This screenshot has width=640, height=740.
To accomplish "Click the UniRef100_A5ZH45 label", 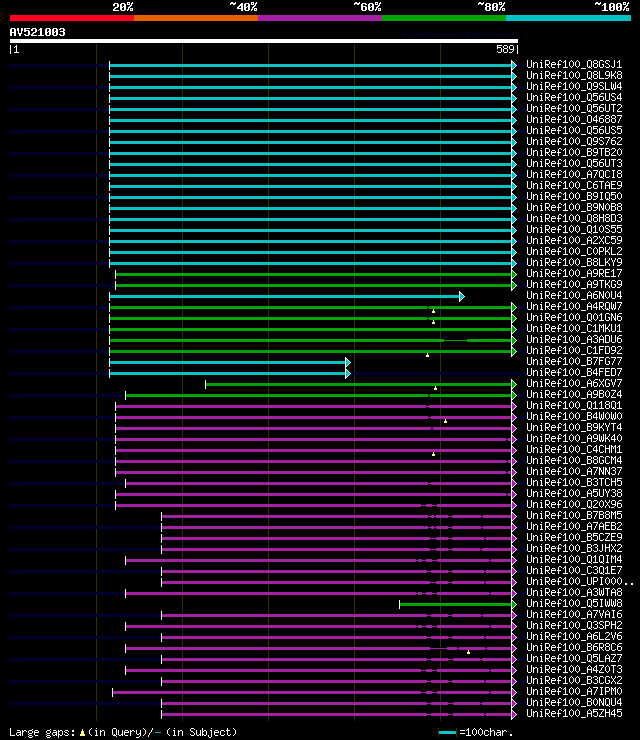I will 574,714.
